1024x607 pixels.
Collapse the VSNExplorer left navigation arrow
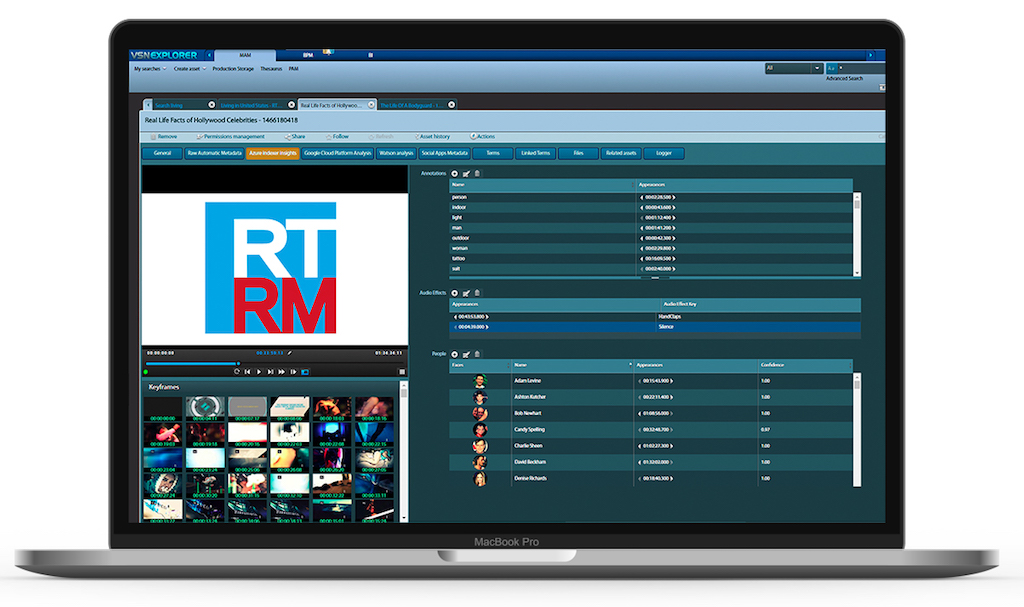(x=209, y=56)
